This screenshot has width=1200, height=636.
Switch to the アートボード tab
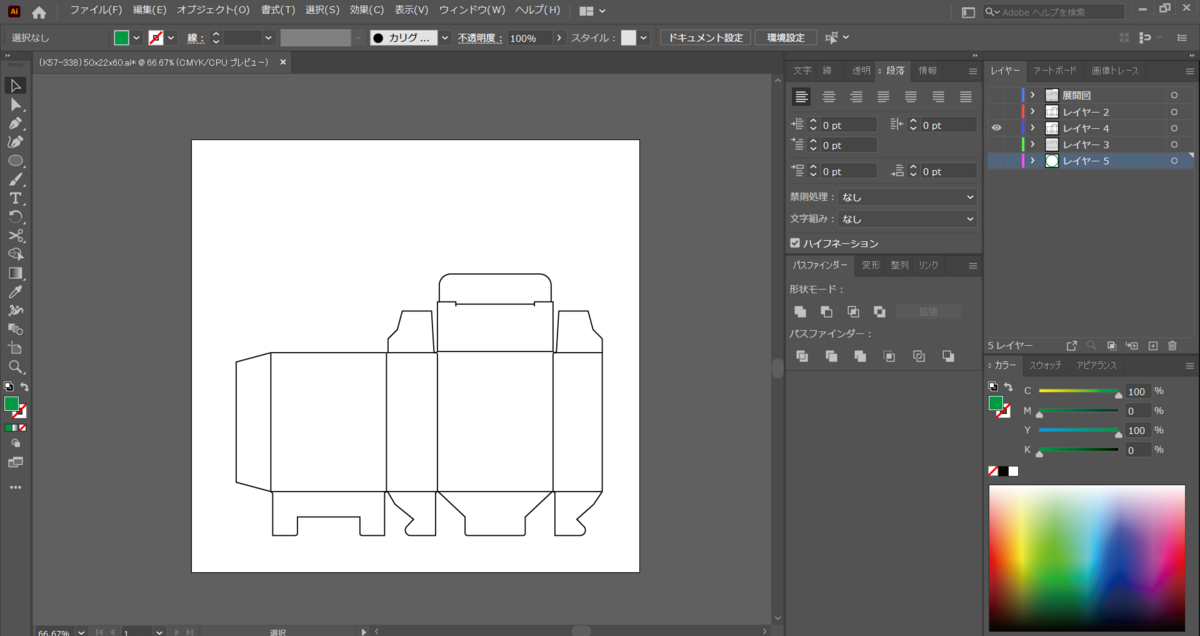pyautogui.click(x=1055, y=71)
